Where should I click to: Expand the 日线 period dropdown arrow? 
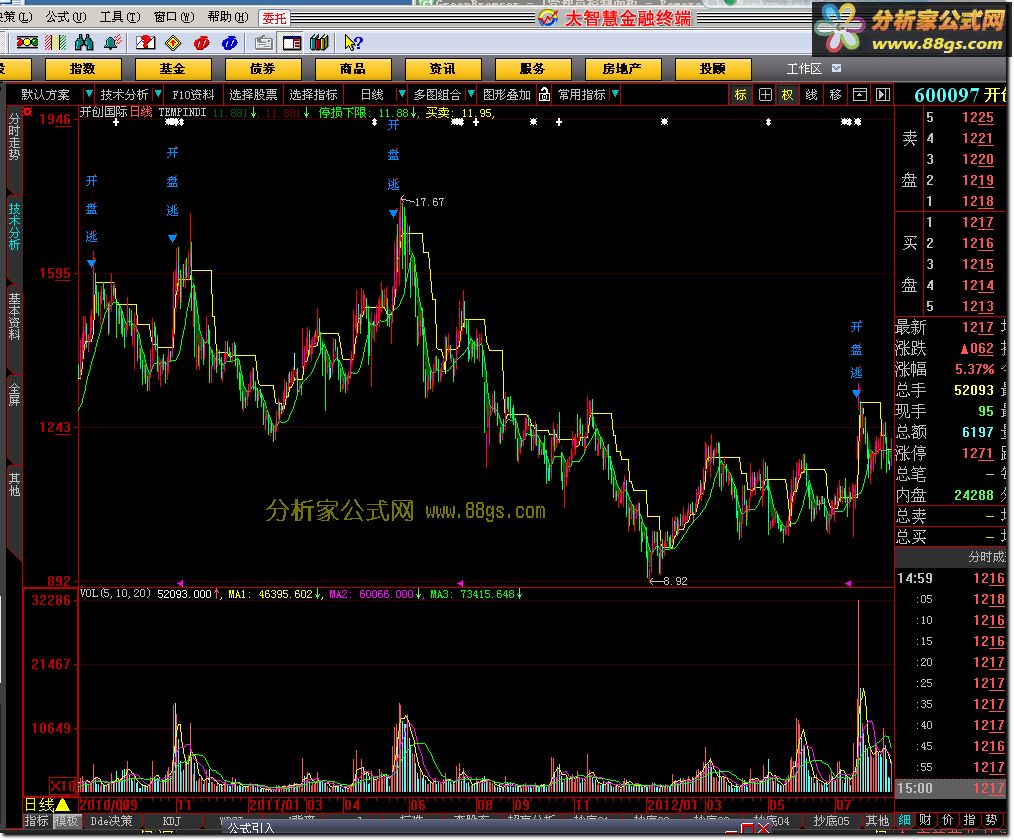click(x=402, y=94)
